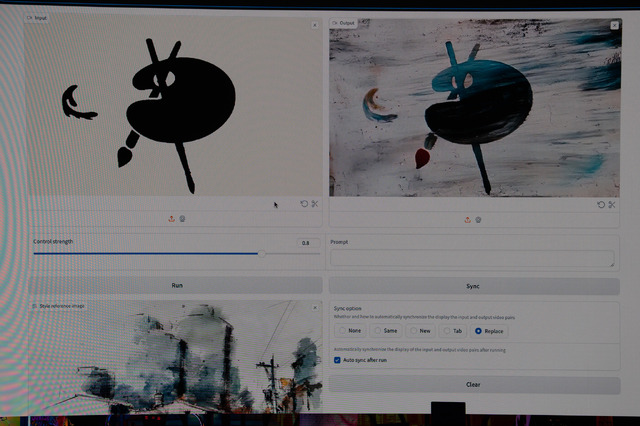The width and height of the screenshot is (640, 426).
Task: Choose the Tab sync option
Action: click(445, 330)
